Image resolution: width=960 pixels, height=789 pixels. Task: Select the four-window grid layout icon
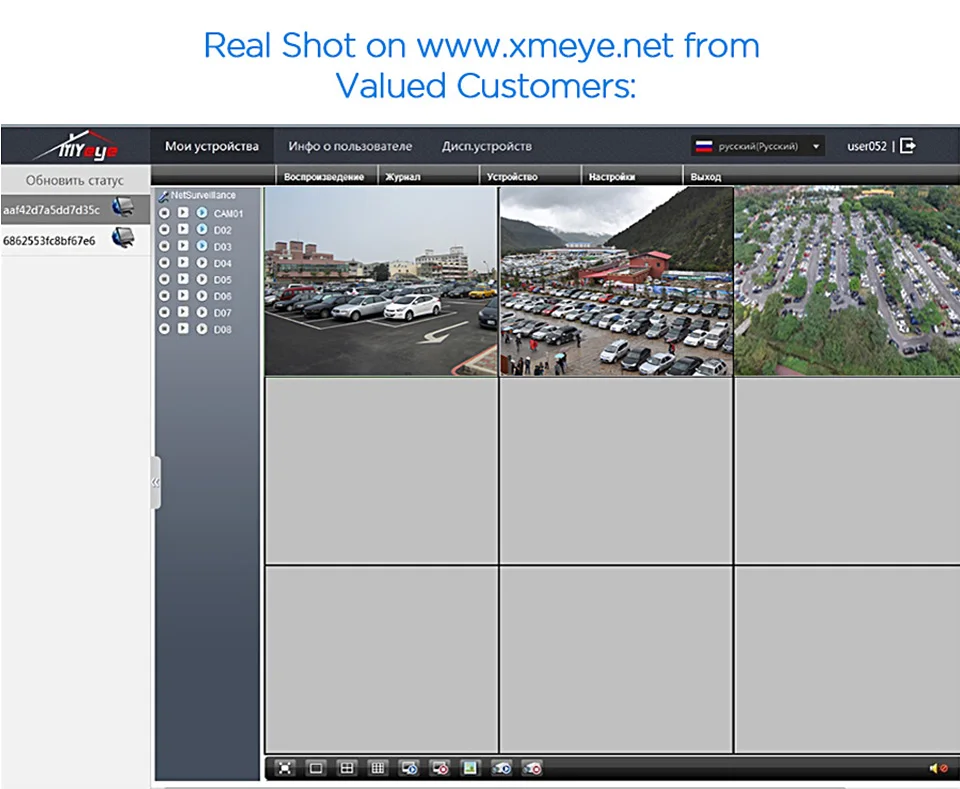(347, 768)
